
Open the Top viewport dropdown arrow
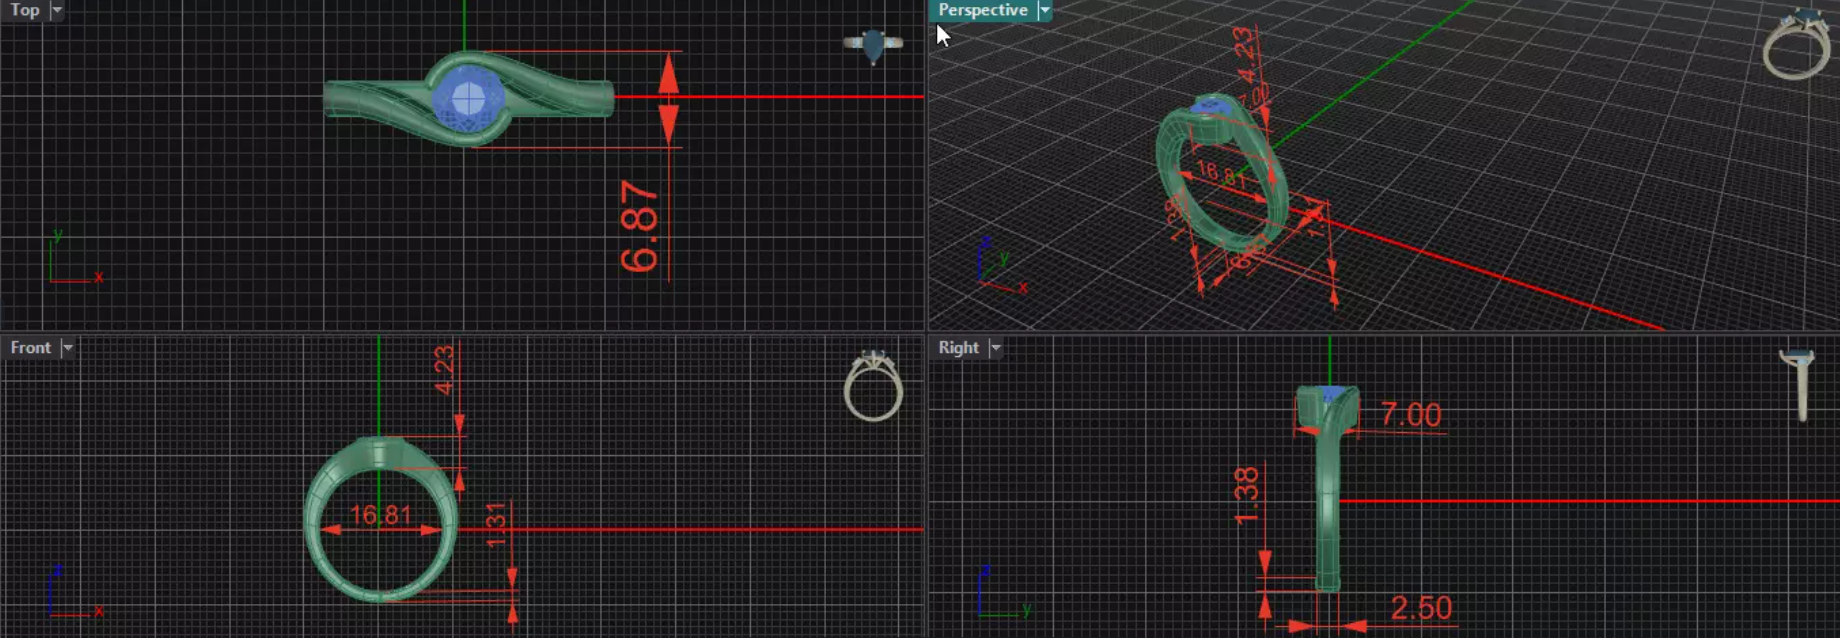pos(57,10)
